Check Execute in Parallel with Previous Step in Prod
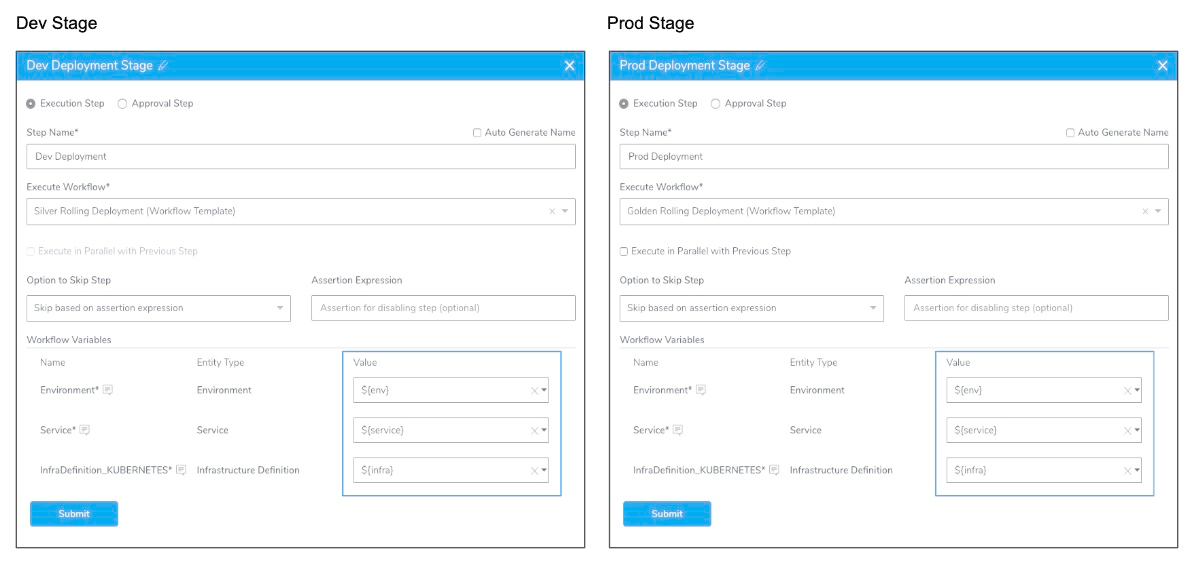This screenshot has height=578, width=1191. (624, 251)
